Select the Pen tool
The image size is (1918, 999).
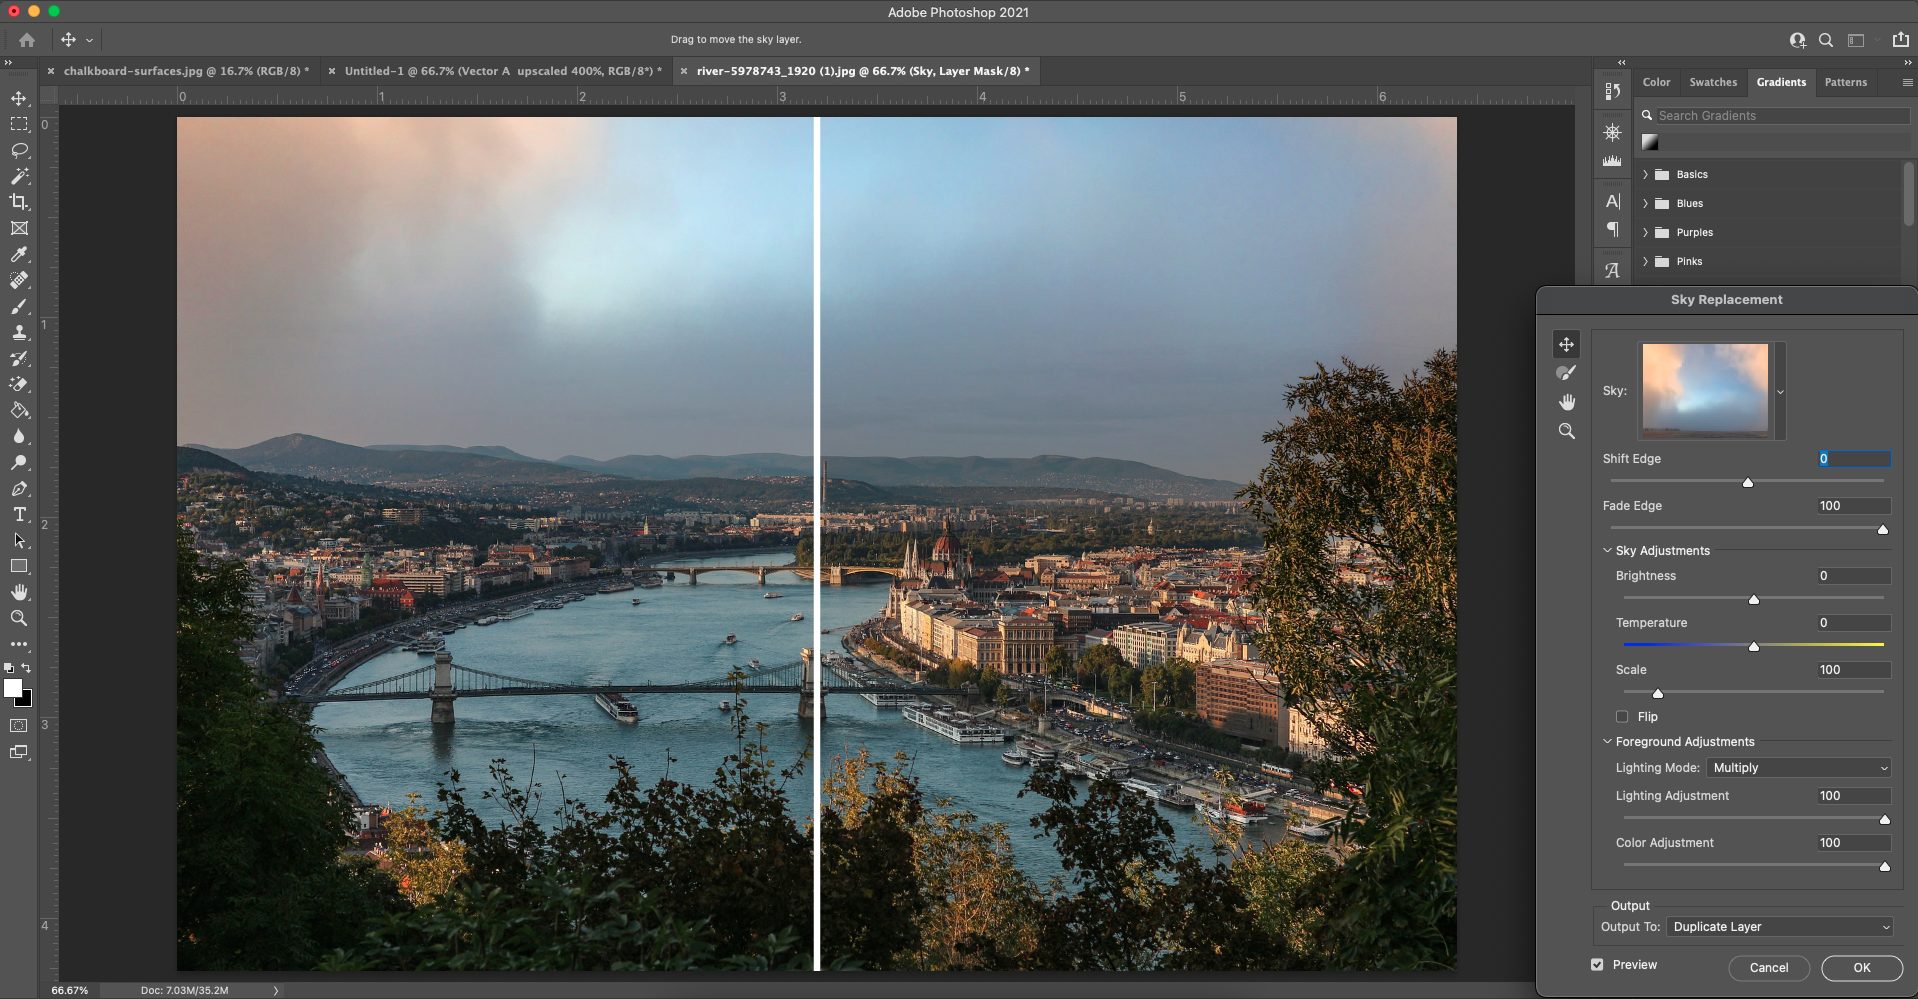(x=19, y=488)
